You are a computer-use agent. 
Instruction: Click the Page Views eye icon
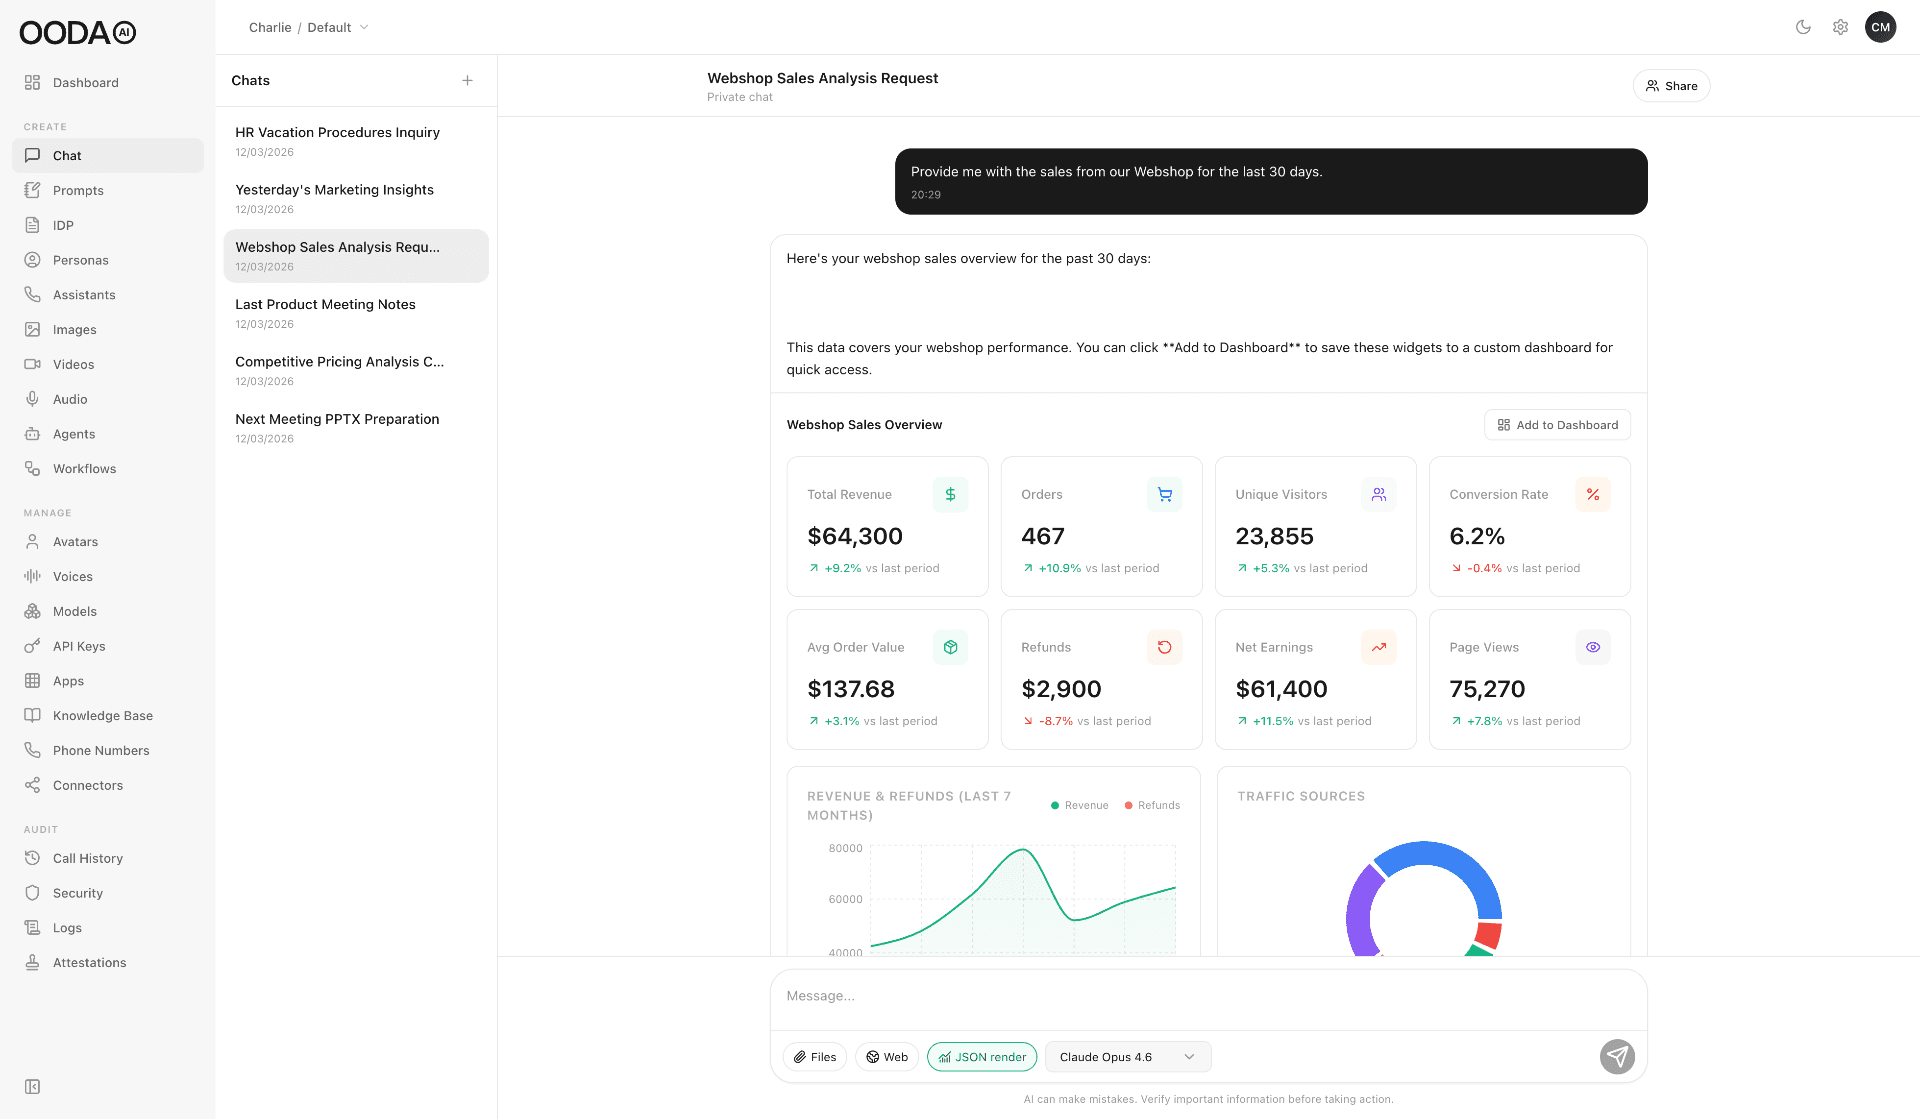click(x=1592, y=647)
